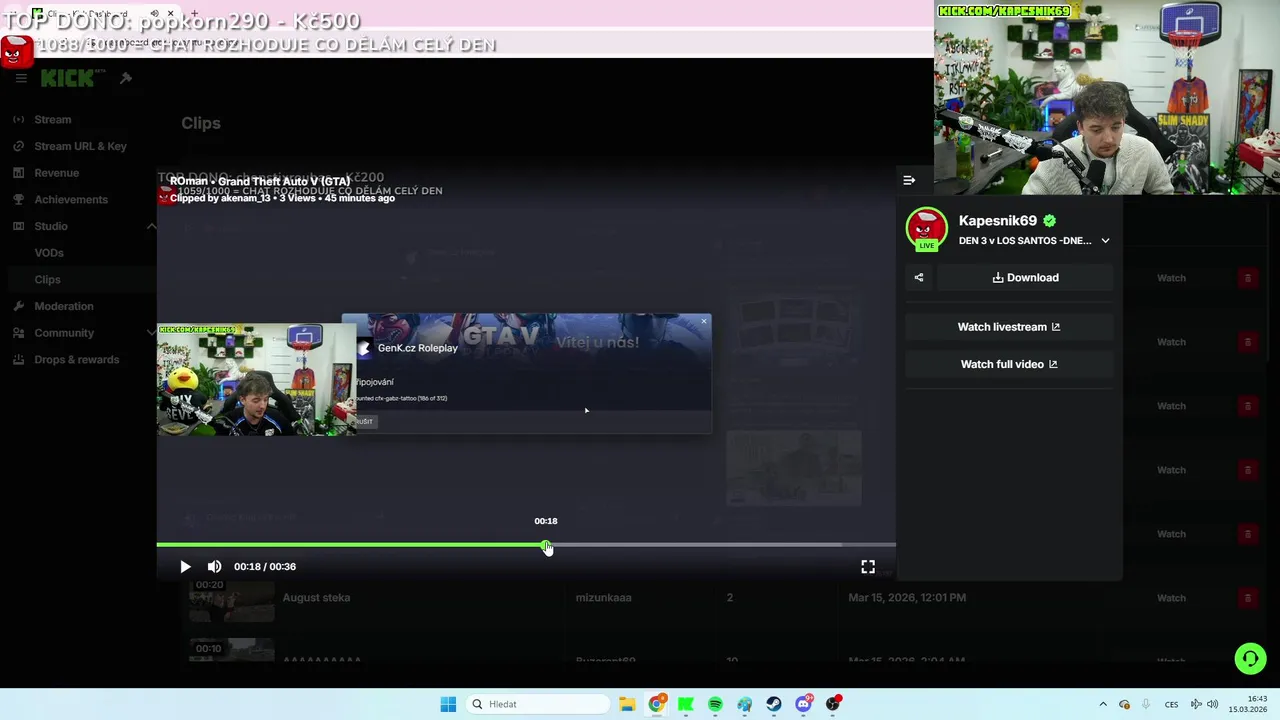
Task: Play the clip video
Action: pos(185,566)
